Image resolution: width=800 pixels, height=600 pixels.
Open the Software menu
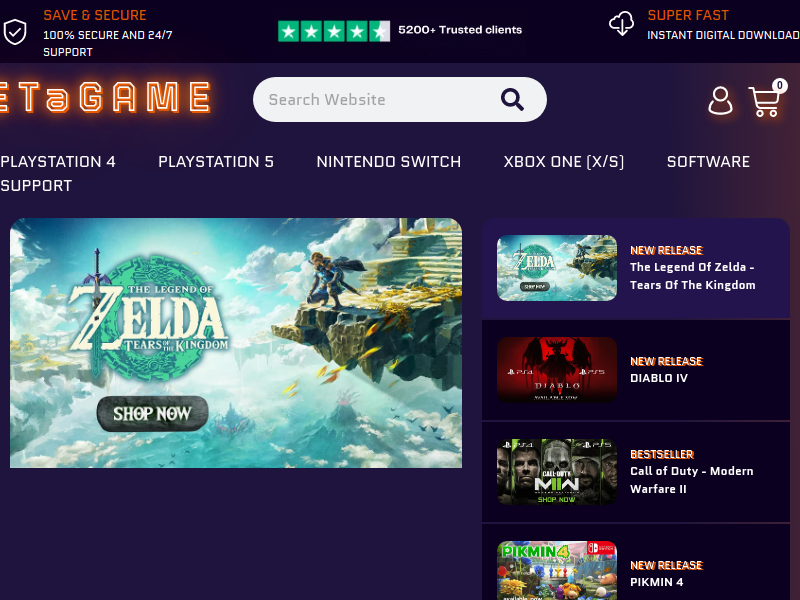(x=708, y=162)
